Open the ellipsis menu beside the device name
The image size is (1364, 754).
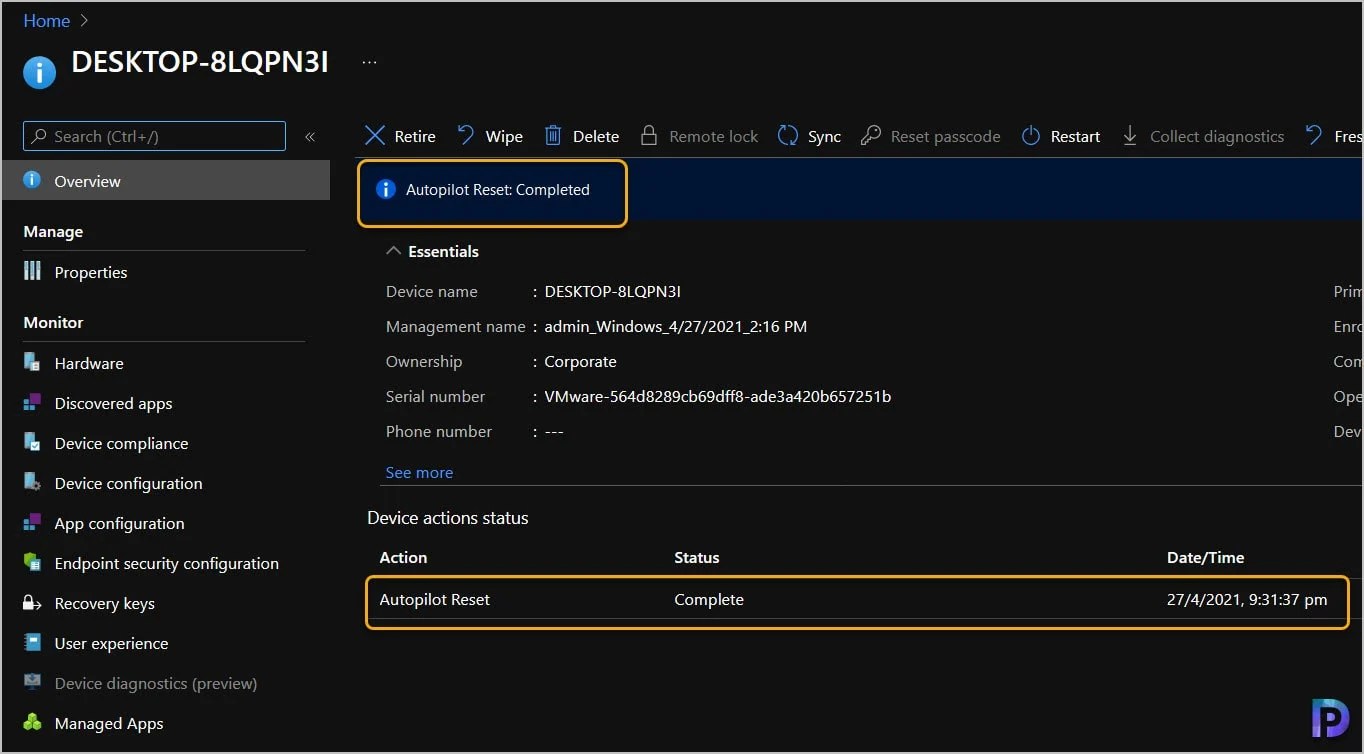pyautogui.click(x=369, y=62)
